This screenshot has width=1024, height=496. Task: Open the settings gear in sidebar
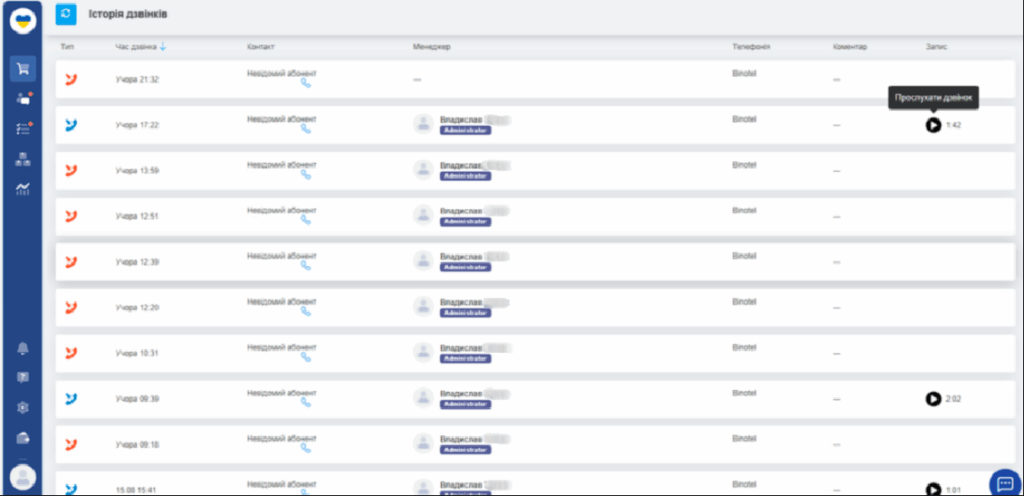(x=23, y=408)
